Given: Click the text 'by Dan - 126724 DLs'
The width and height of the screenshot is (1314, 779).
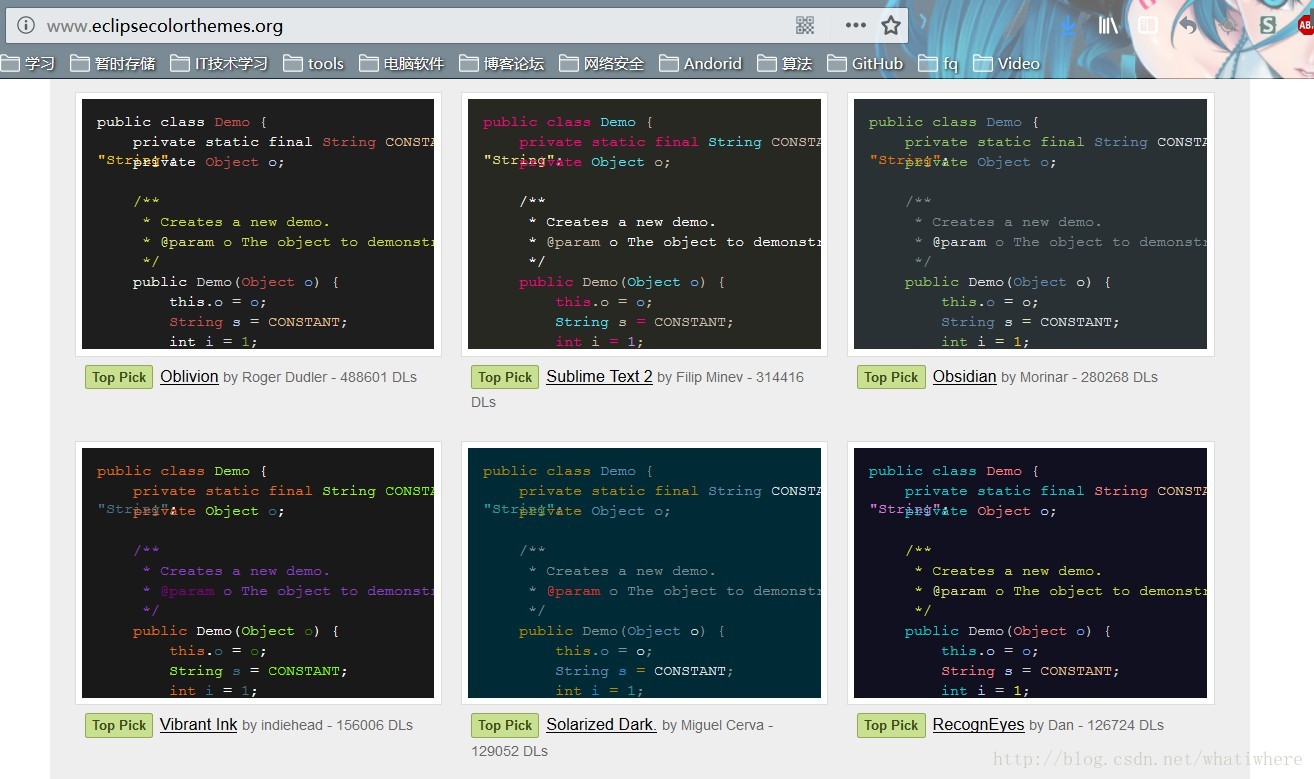Looking at the screenshot, I should click(1096, 725).
